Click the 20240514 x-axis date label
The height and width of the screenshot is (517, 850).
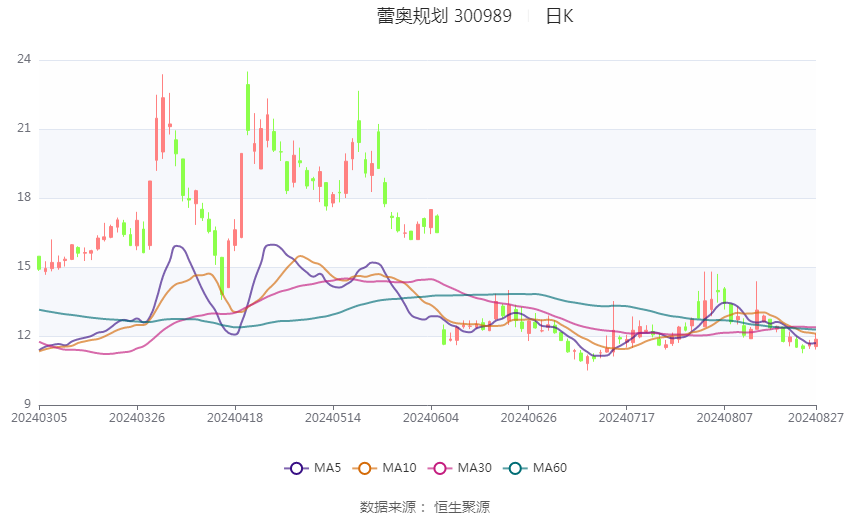pos(333,417)
